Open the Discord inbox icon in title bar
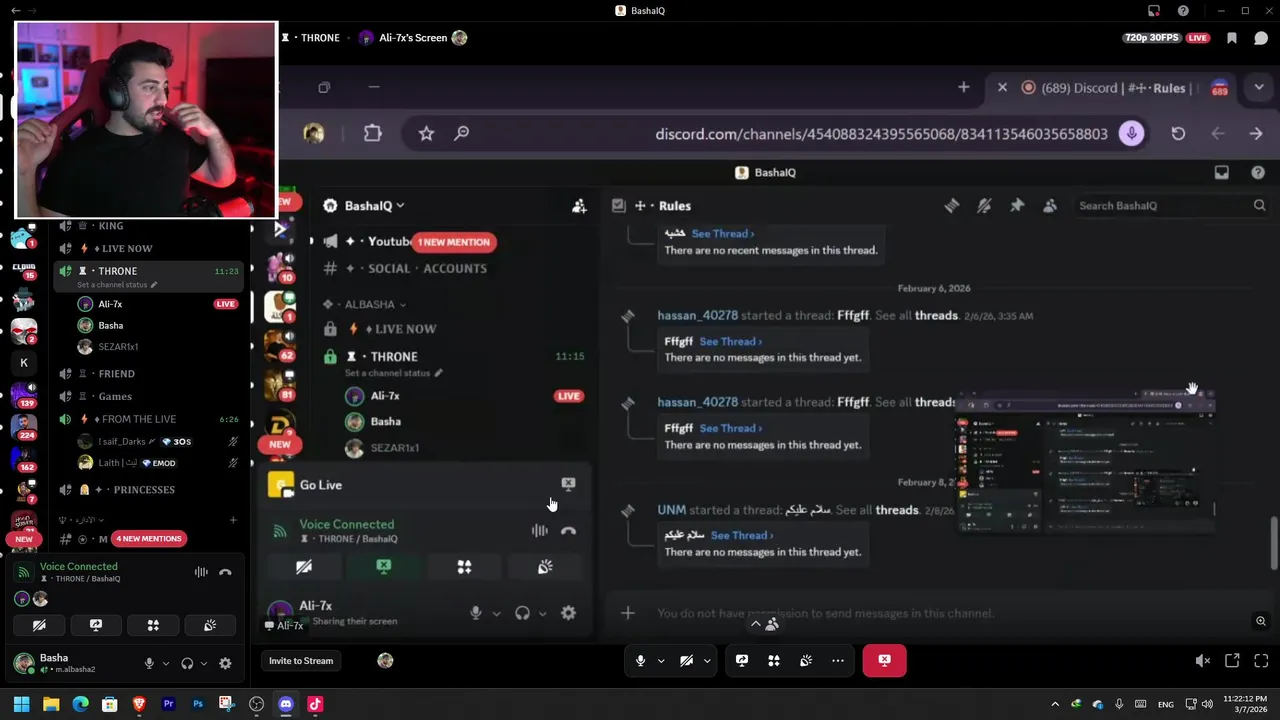The height and width of the screenshot is (720, 1280). pos(1154,11)
